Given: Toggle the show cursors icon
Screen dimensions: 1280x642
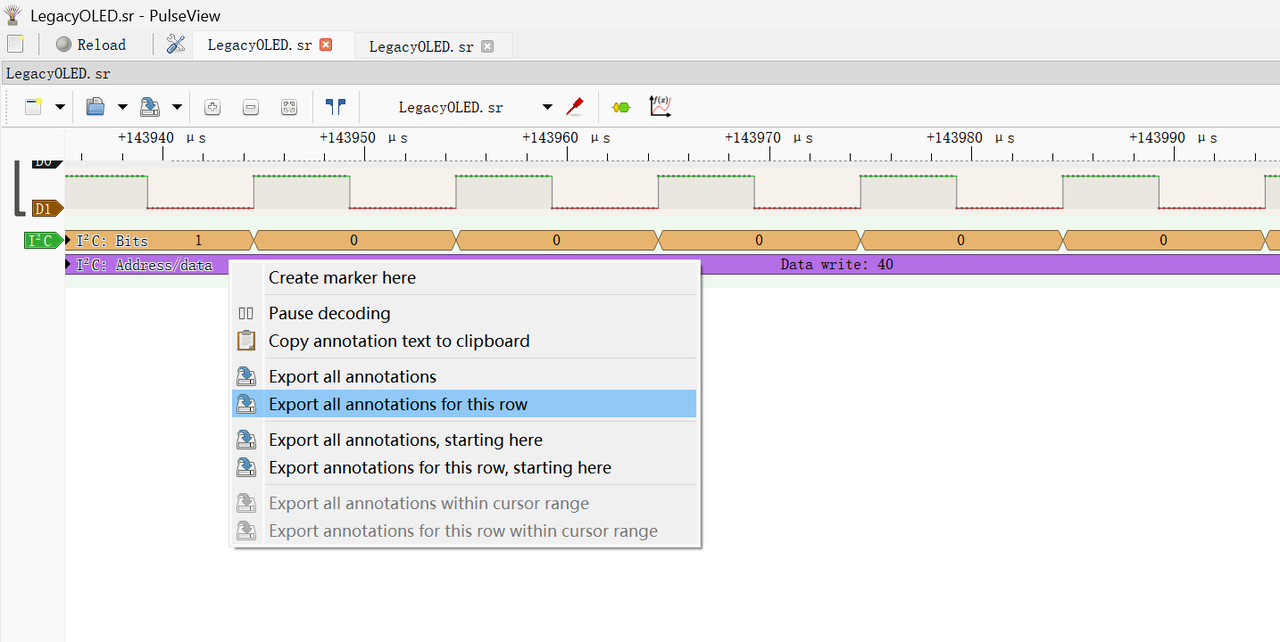Looking at the screenshot, I should 335,107.
